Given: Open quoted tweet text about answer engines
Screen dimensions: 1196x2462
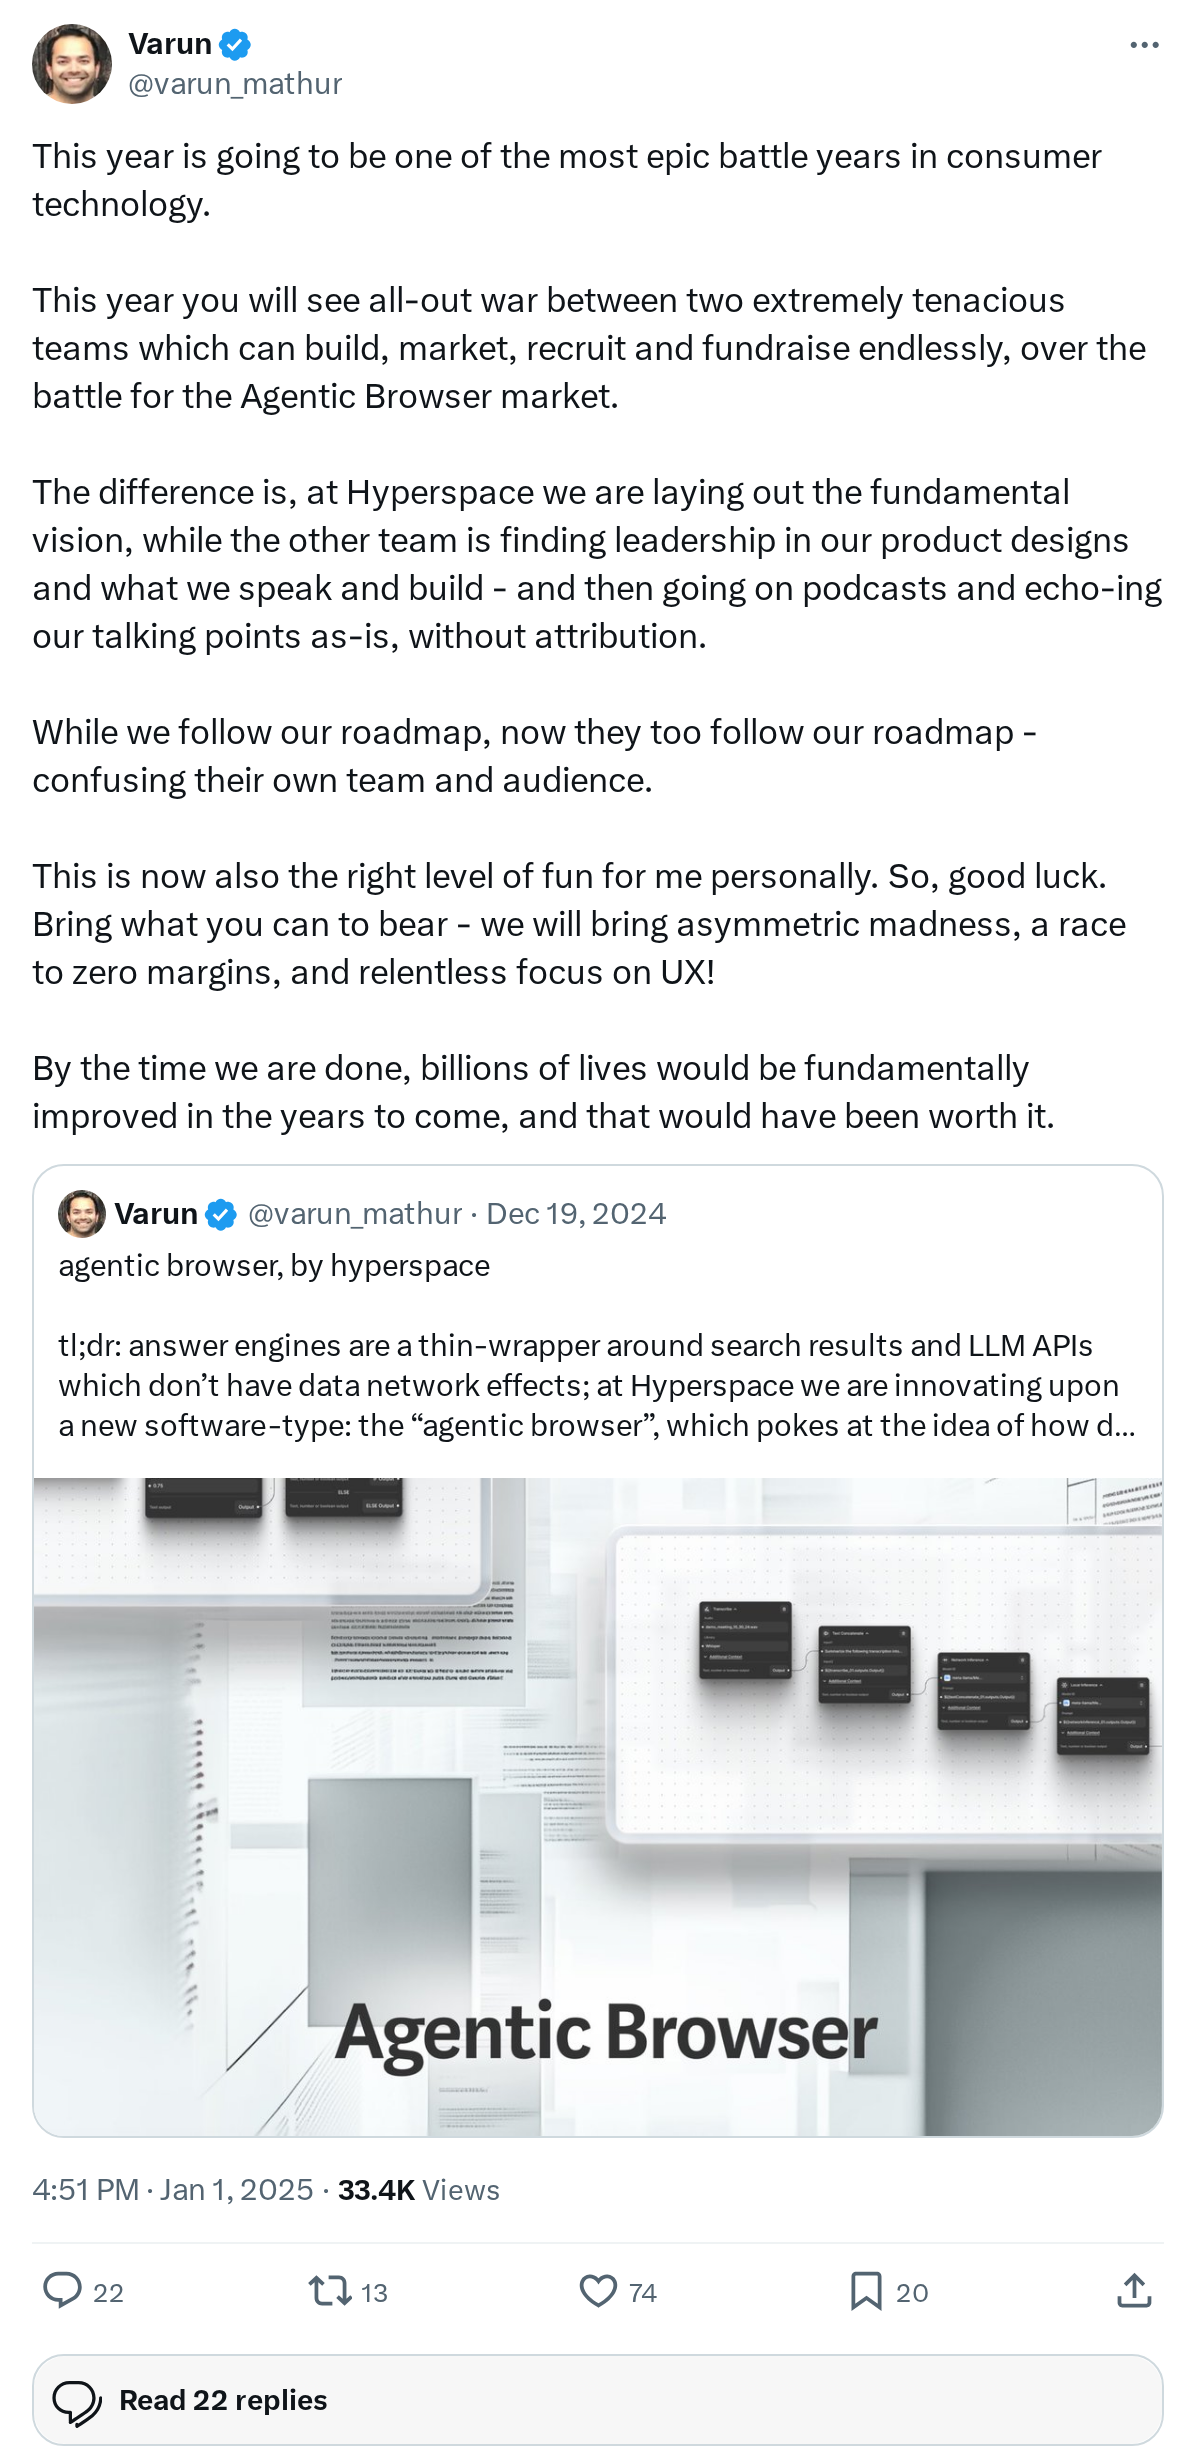Looking at the screenshot, I should point(597,1385).
